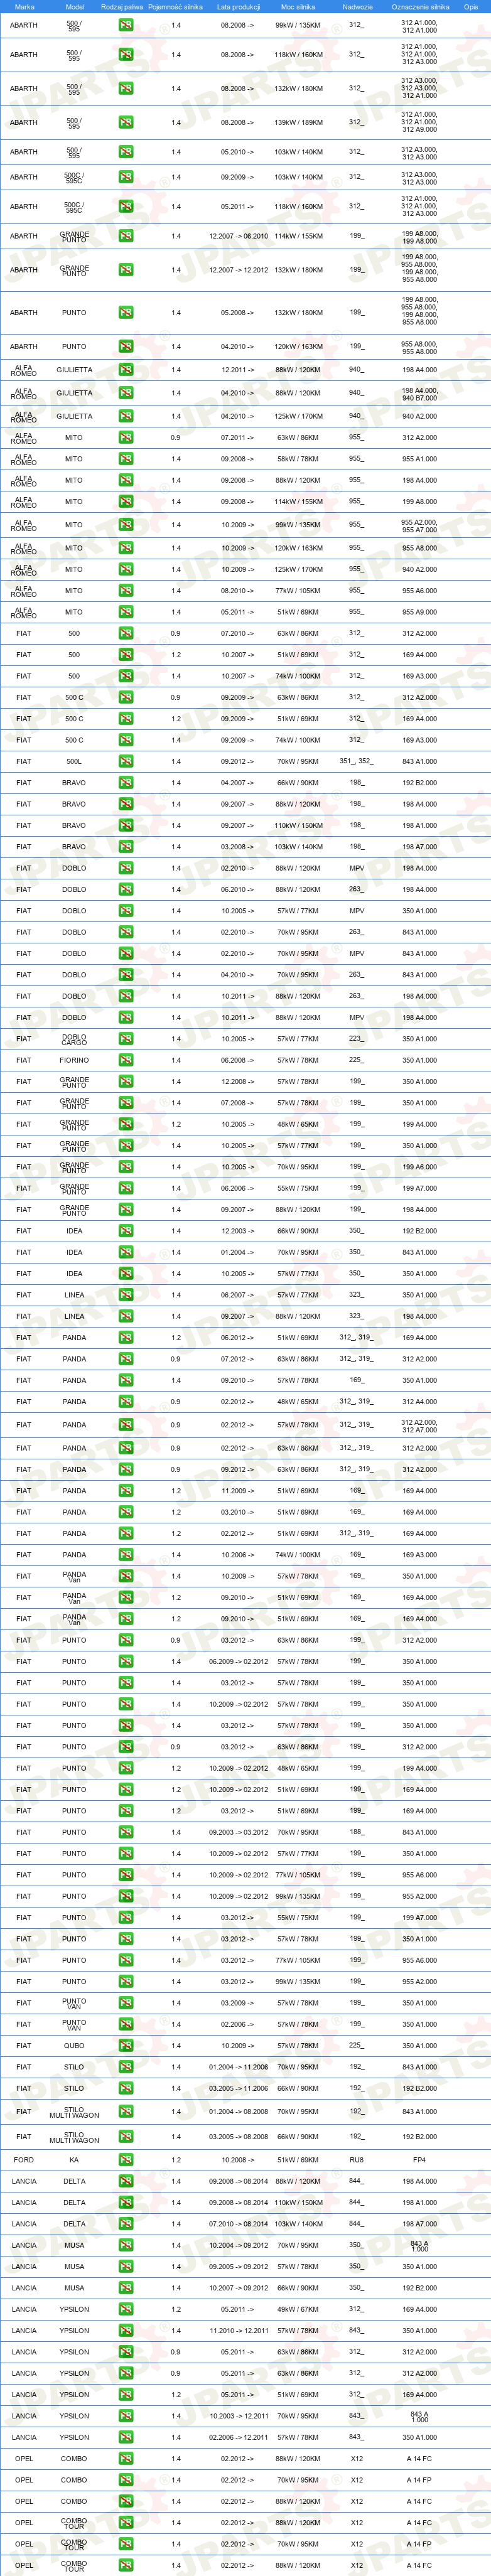
Task: Click fuel icon for Lancia Delta 110kW/150KM
Action: tap(125, 2202)
